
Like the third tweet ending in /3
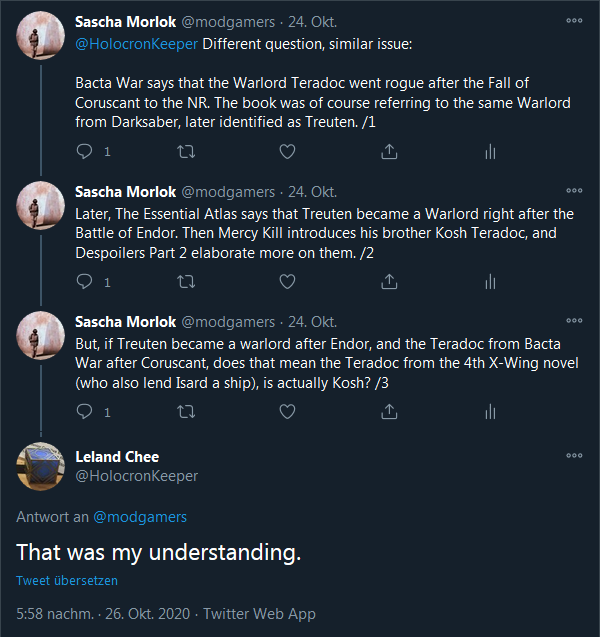[287, 411]
